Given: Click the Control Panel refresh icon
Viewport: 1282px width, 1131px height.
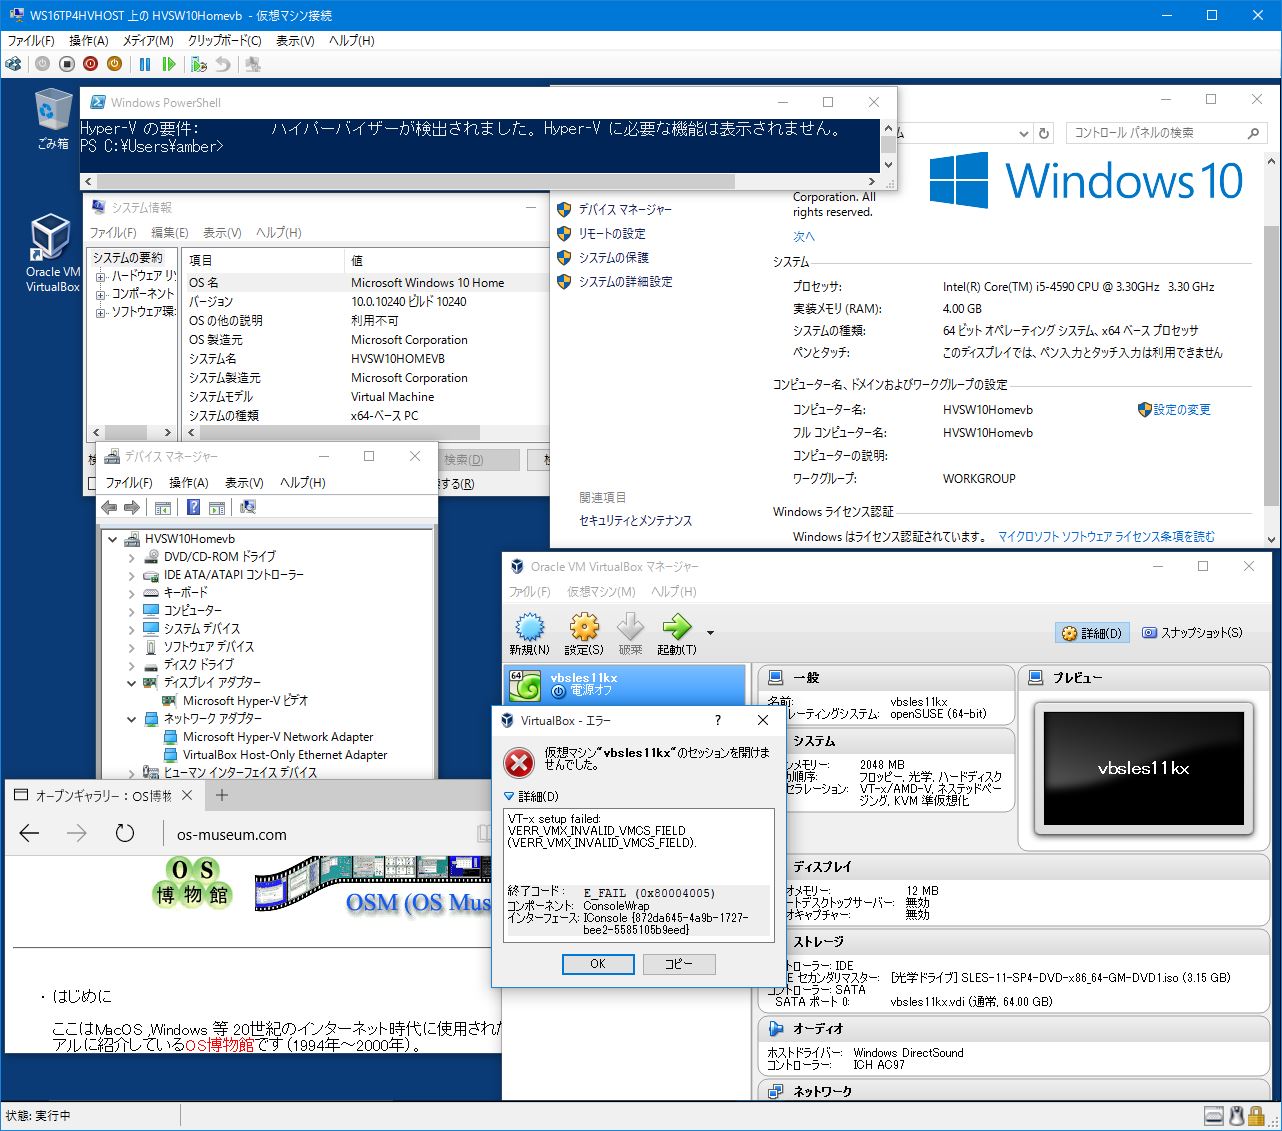Looking at the screenshot, I should 1044,133.
